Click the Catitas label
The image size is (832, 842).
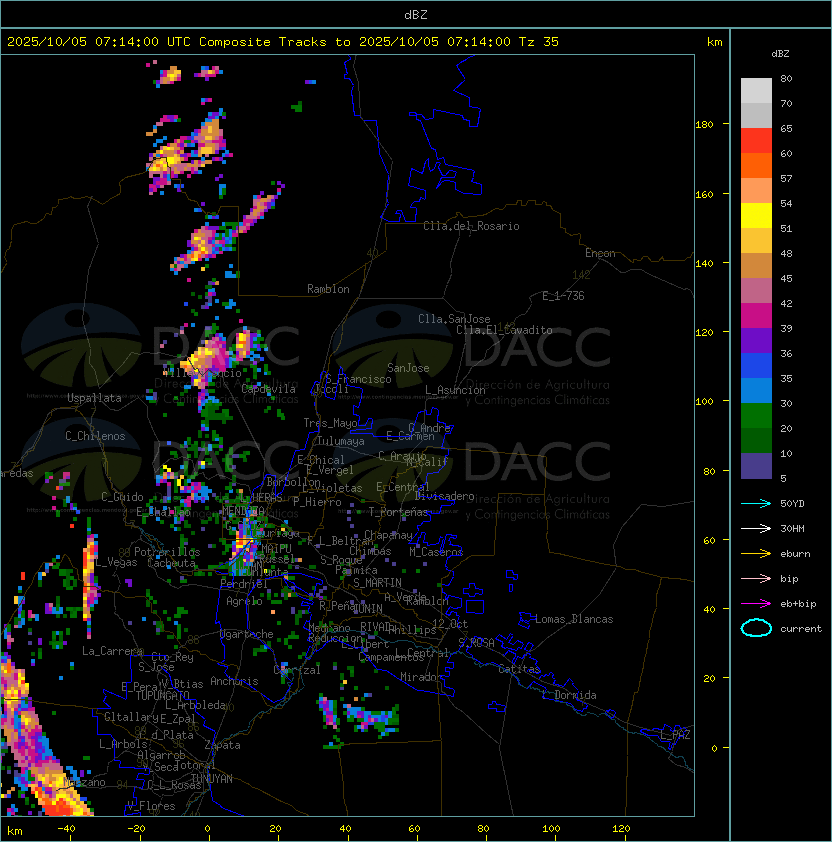pos(519,669)
